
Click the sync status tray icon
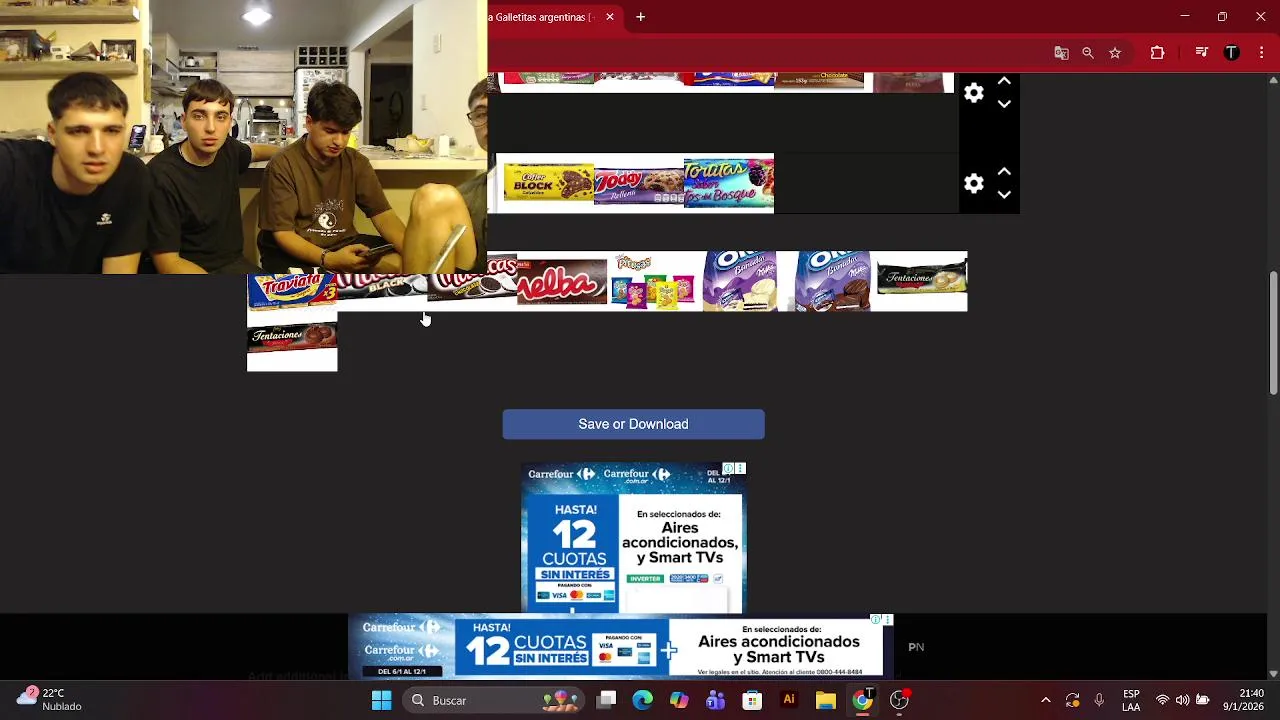pyautogui.click(x=1073, y=701)
